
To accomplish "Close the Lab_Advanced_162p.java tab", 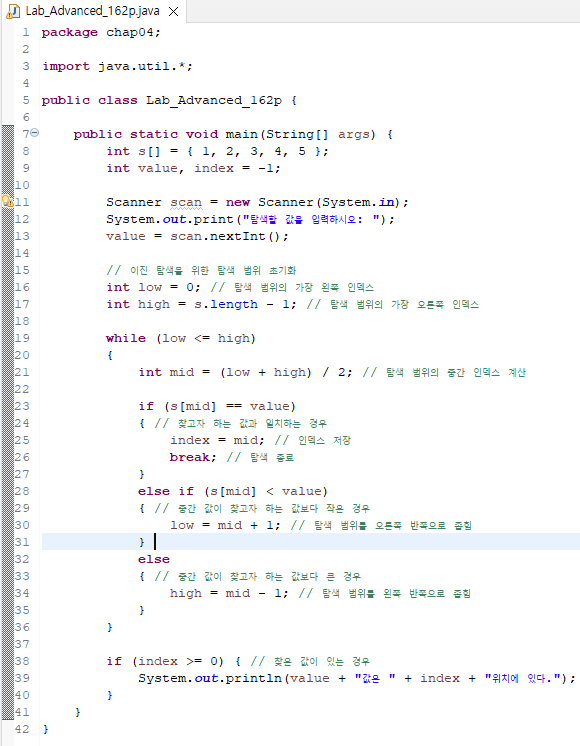I will [174, 11].
